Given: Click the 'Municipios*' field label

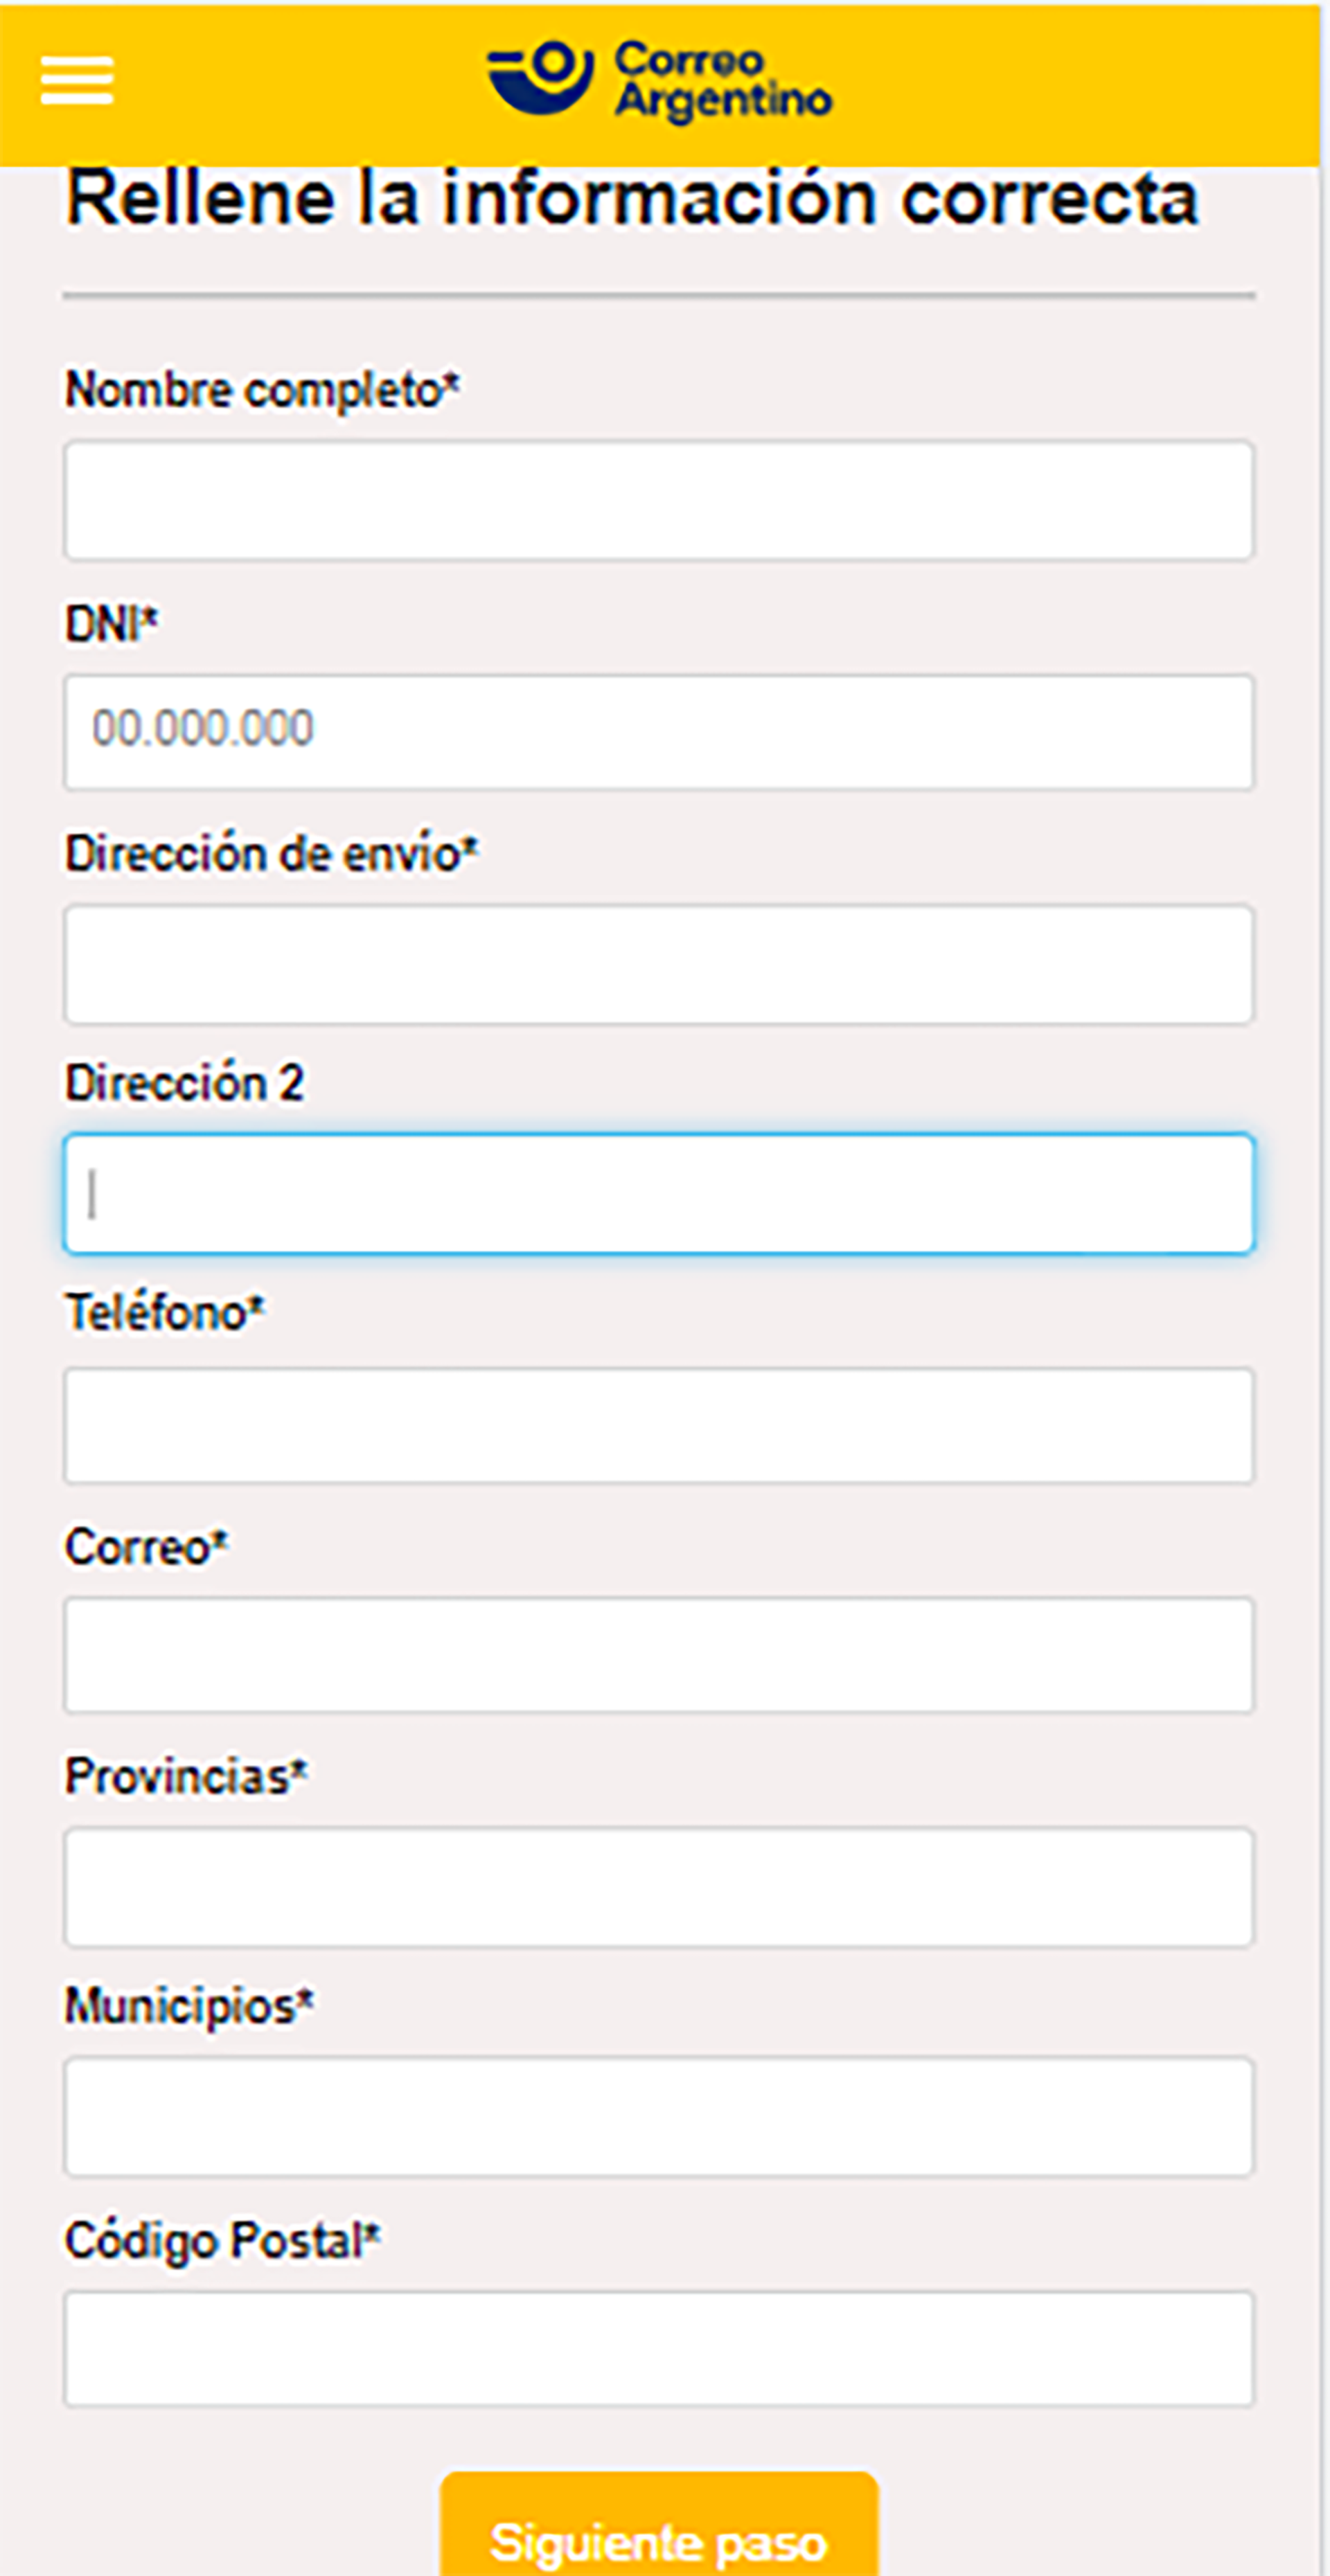Looking at the screenshot, I should (x=189, y=2006).
